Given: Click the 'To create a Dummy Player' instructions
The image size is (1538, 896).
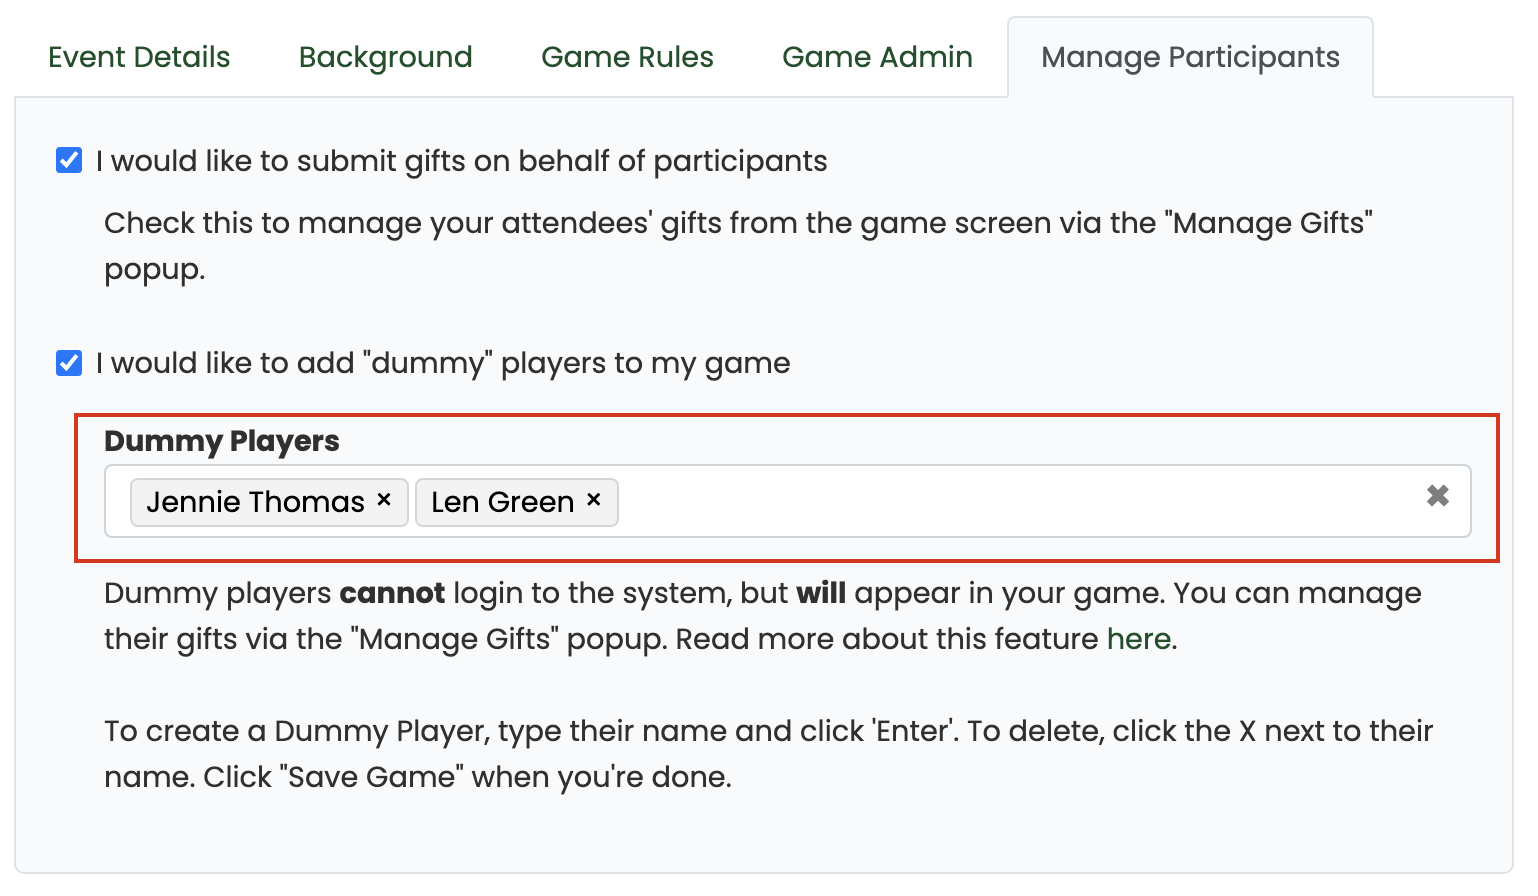Looking at the screenshot, I should click(768, 754).
